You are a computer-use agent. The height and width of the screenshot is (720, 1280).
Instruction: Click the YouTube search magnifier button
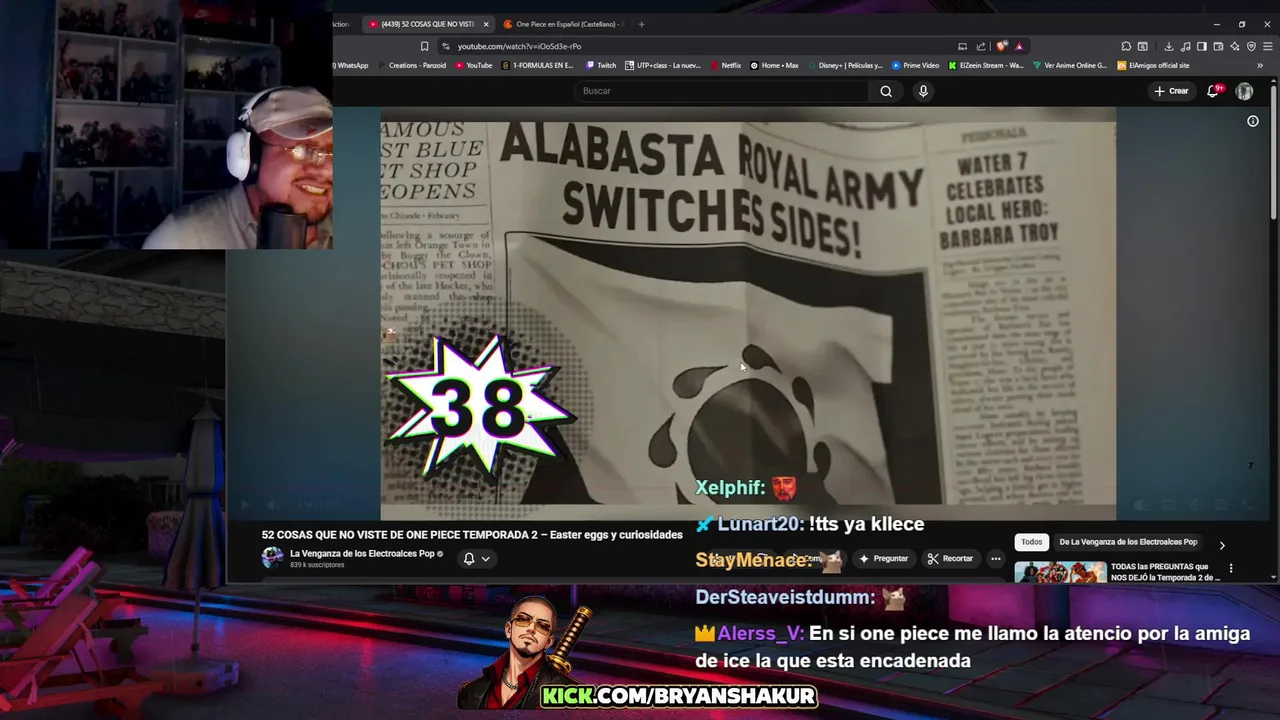click(x=886, y=91)
